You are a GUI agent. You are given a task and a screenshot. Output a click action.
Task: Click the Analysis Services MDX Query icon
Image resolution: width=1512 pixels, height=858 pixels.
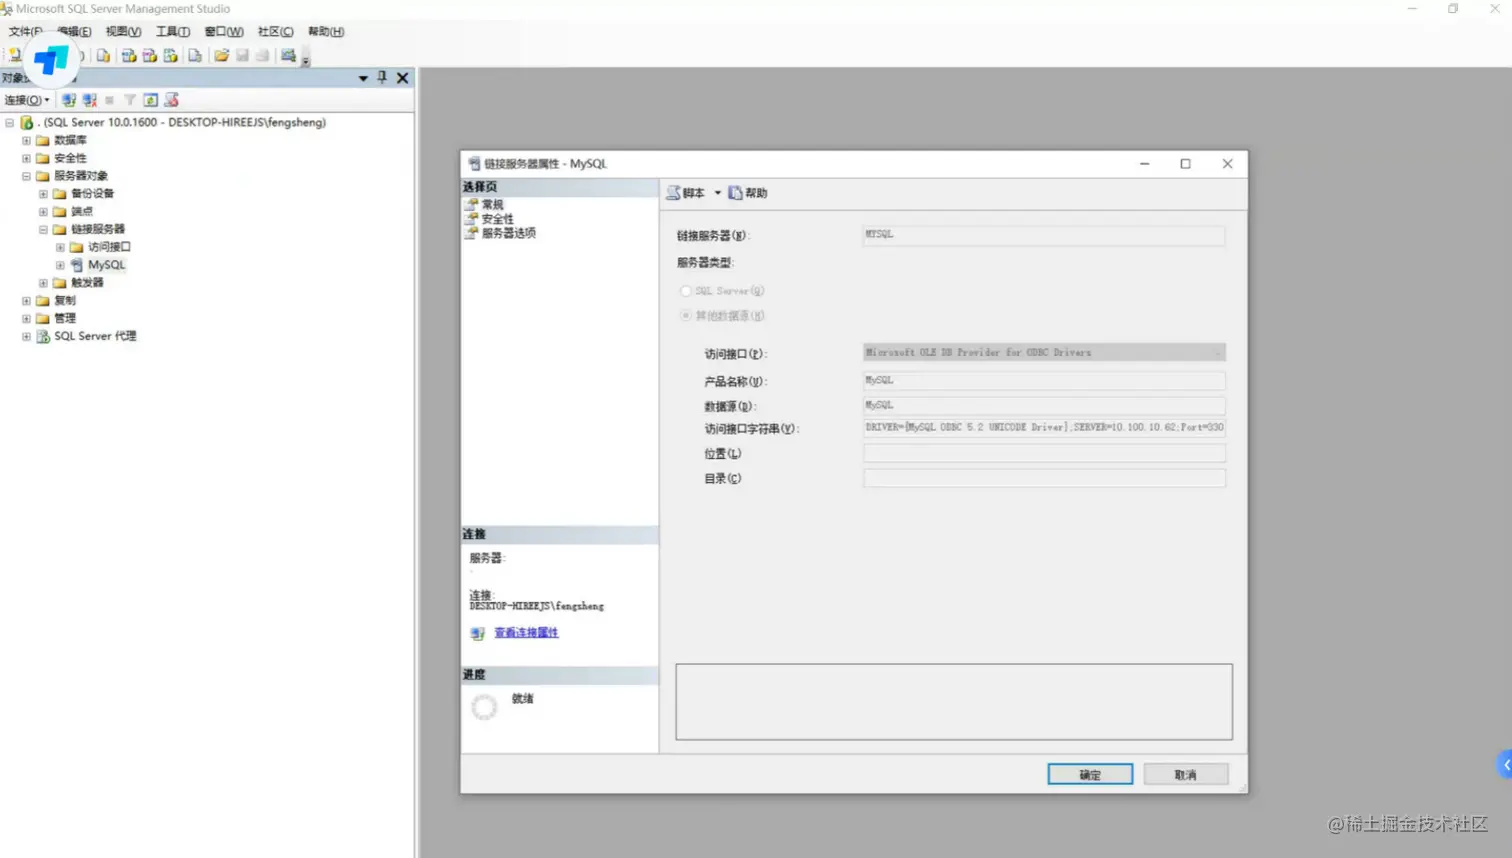pyautogui.click(x=129, y=56)
